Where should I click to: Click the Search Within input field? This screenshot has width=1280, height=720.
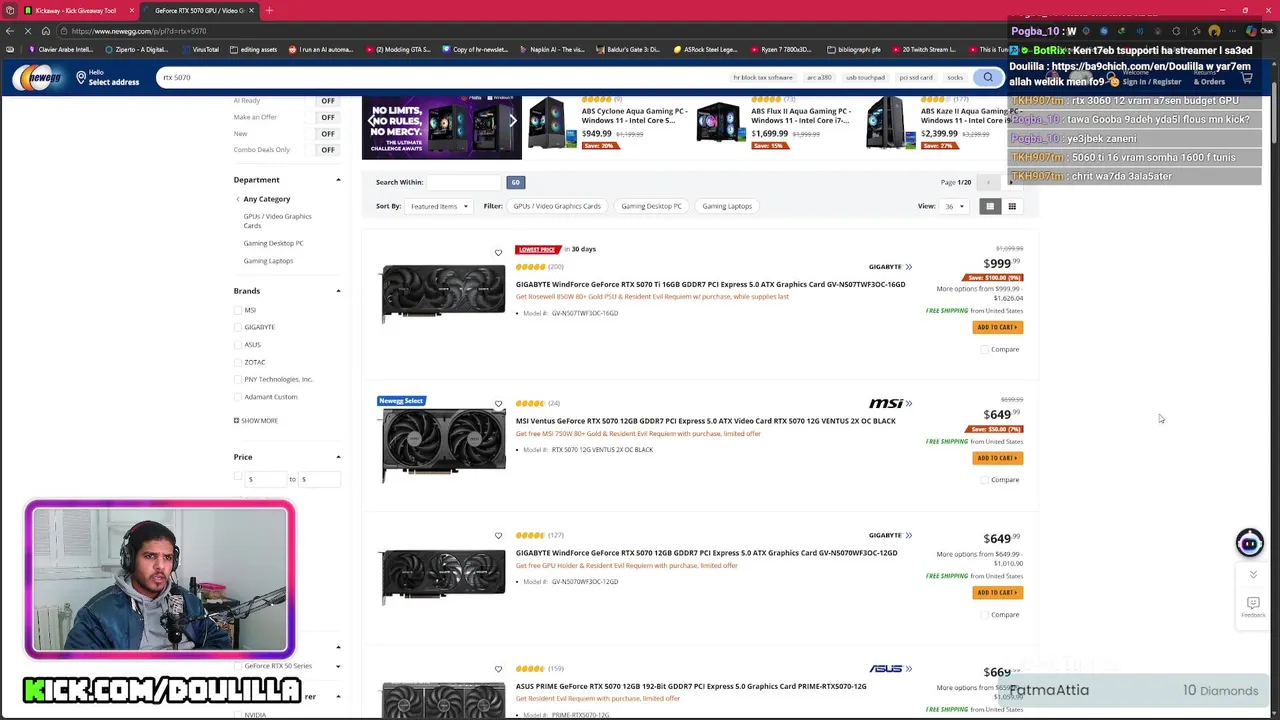tap(463, 182)
